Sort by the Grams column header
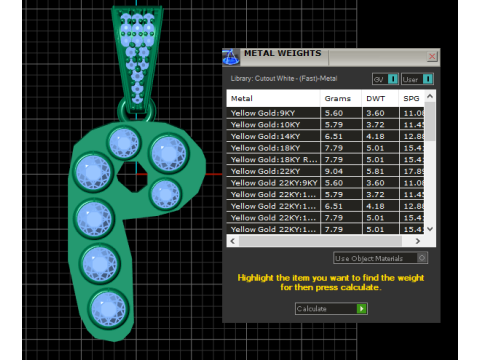Screen dimensions: 480x360 [341, 98]
